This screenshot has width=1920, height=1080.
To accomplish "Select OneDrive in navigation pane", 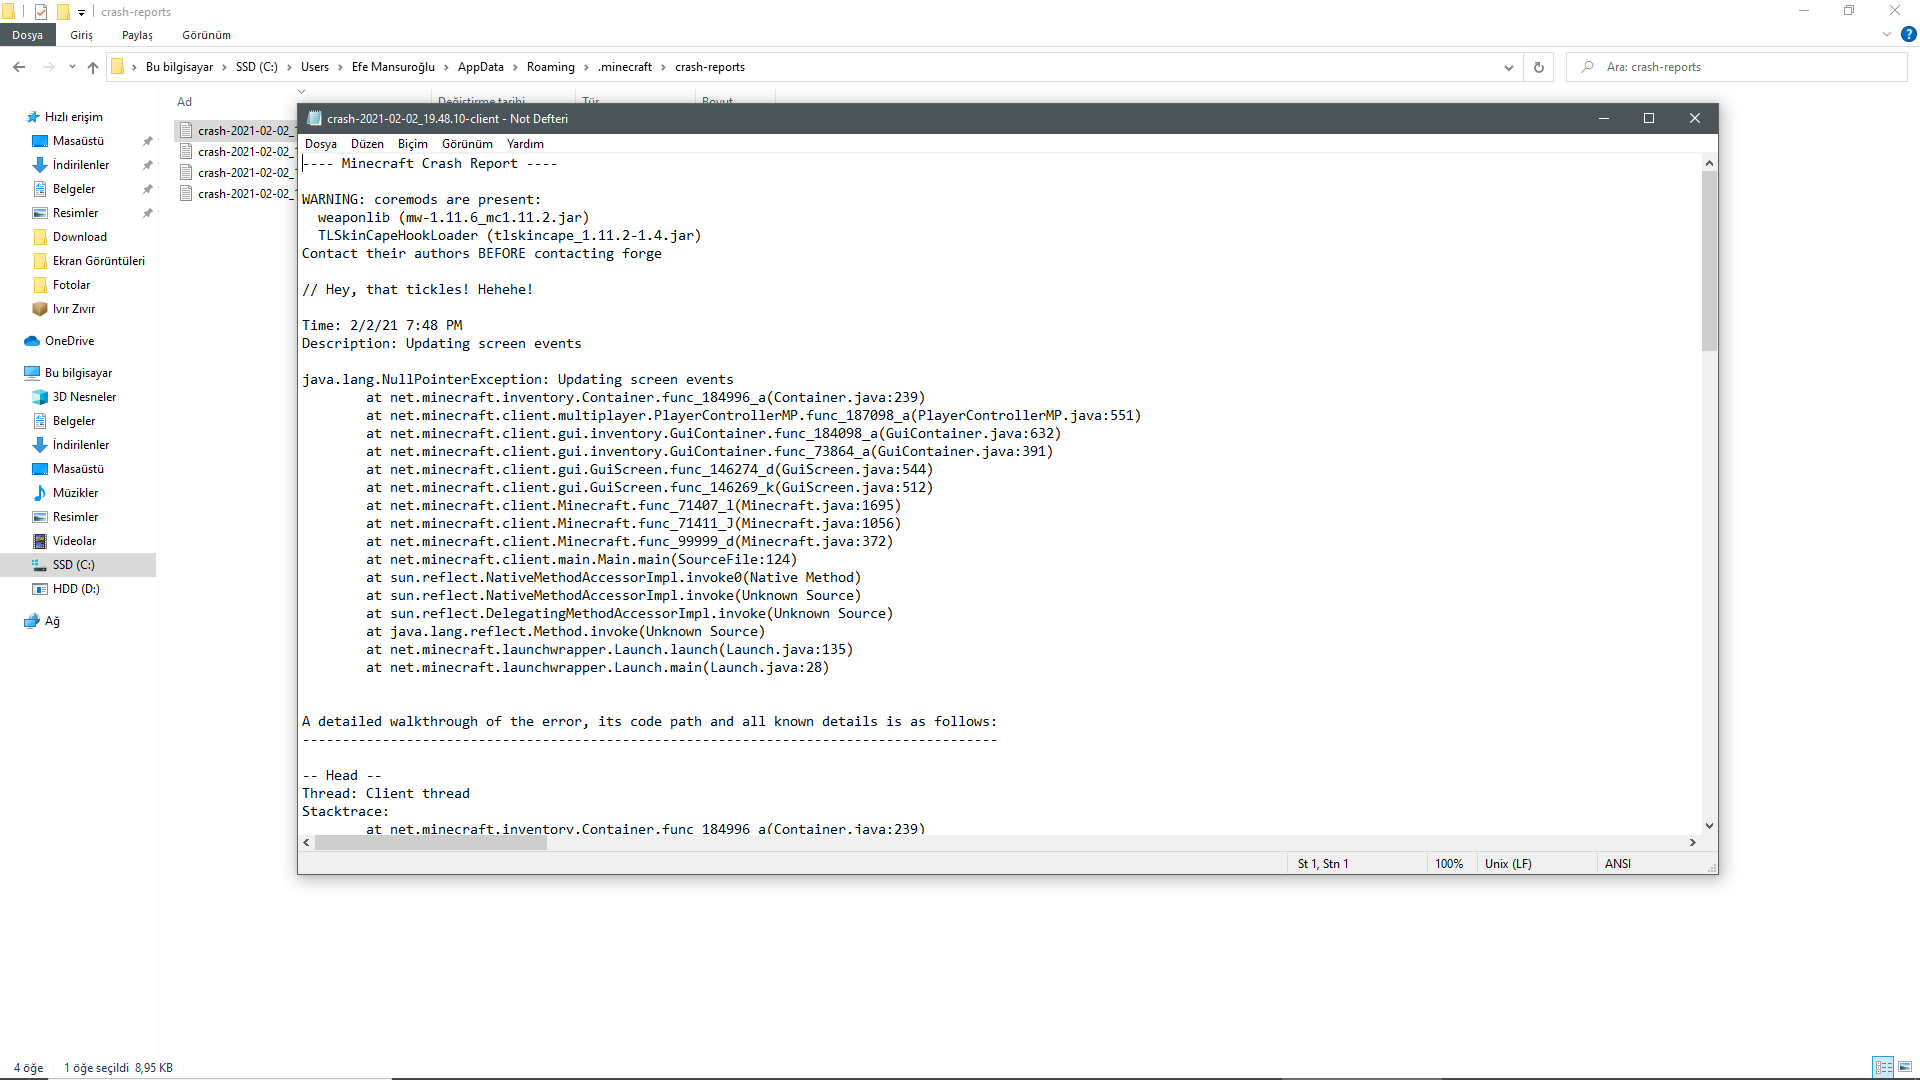I will [69, 341].
